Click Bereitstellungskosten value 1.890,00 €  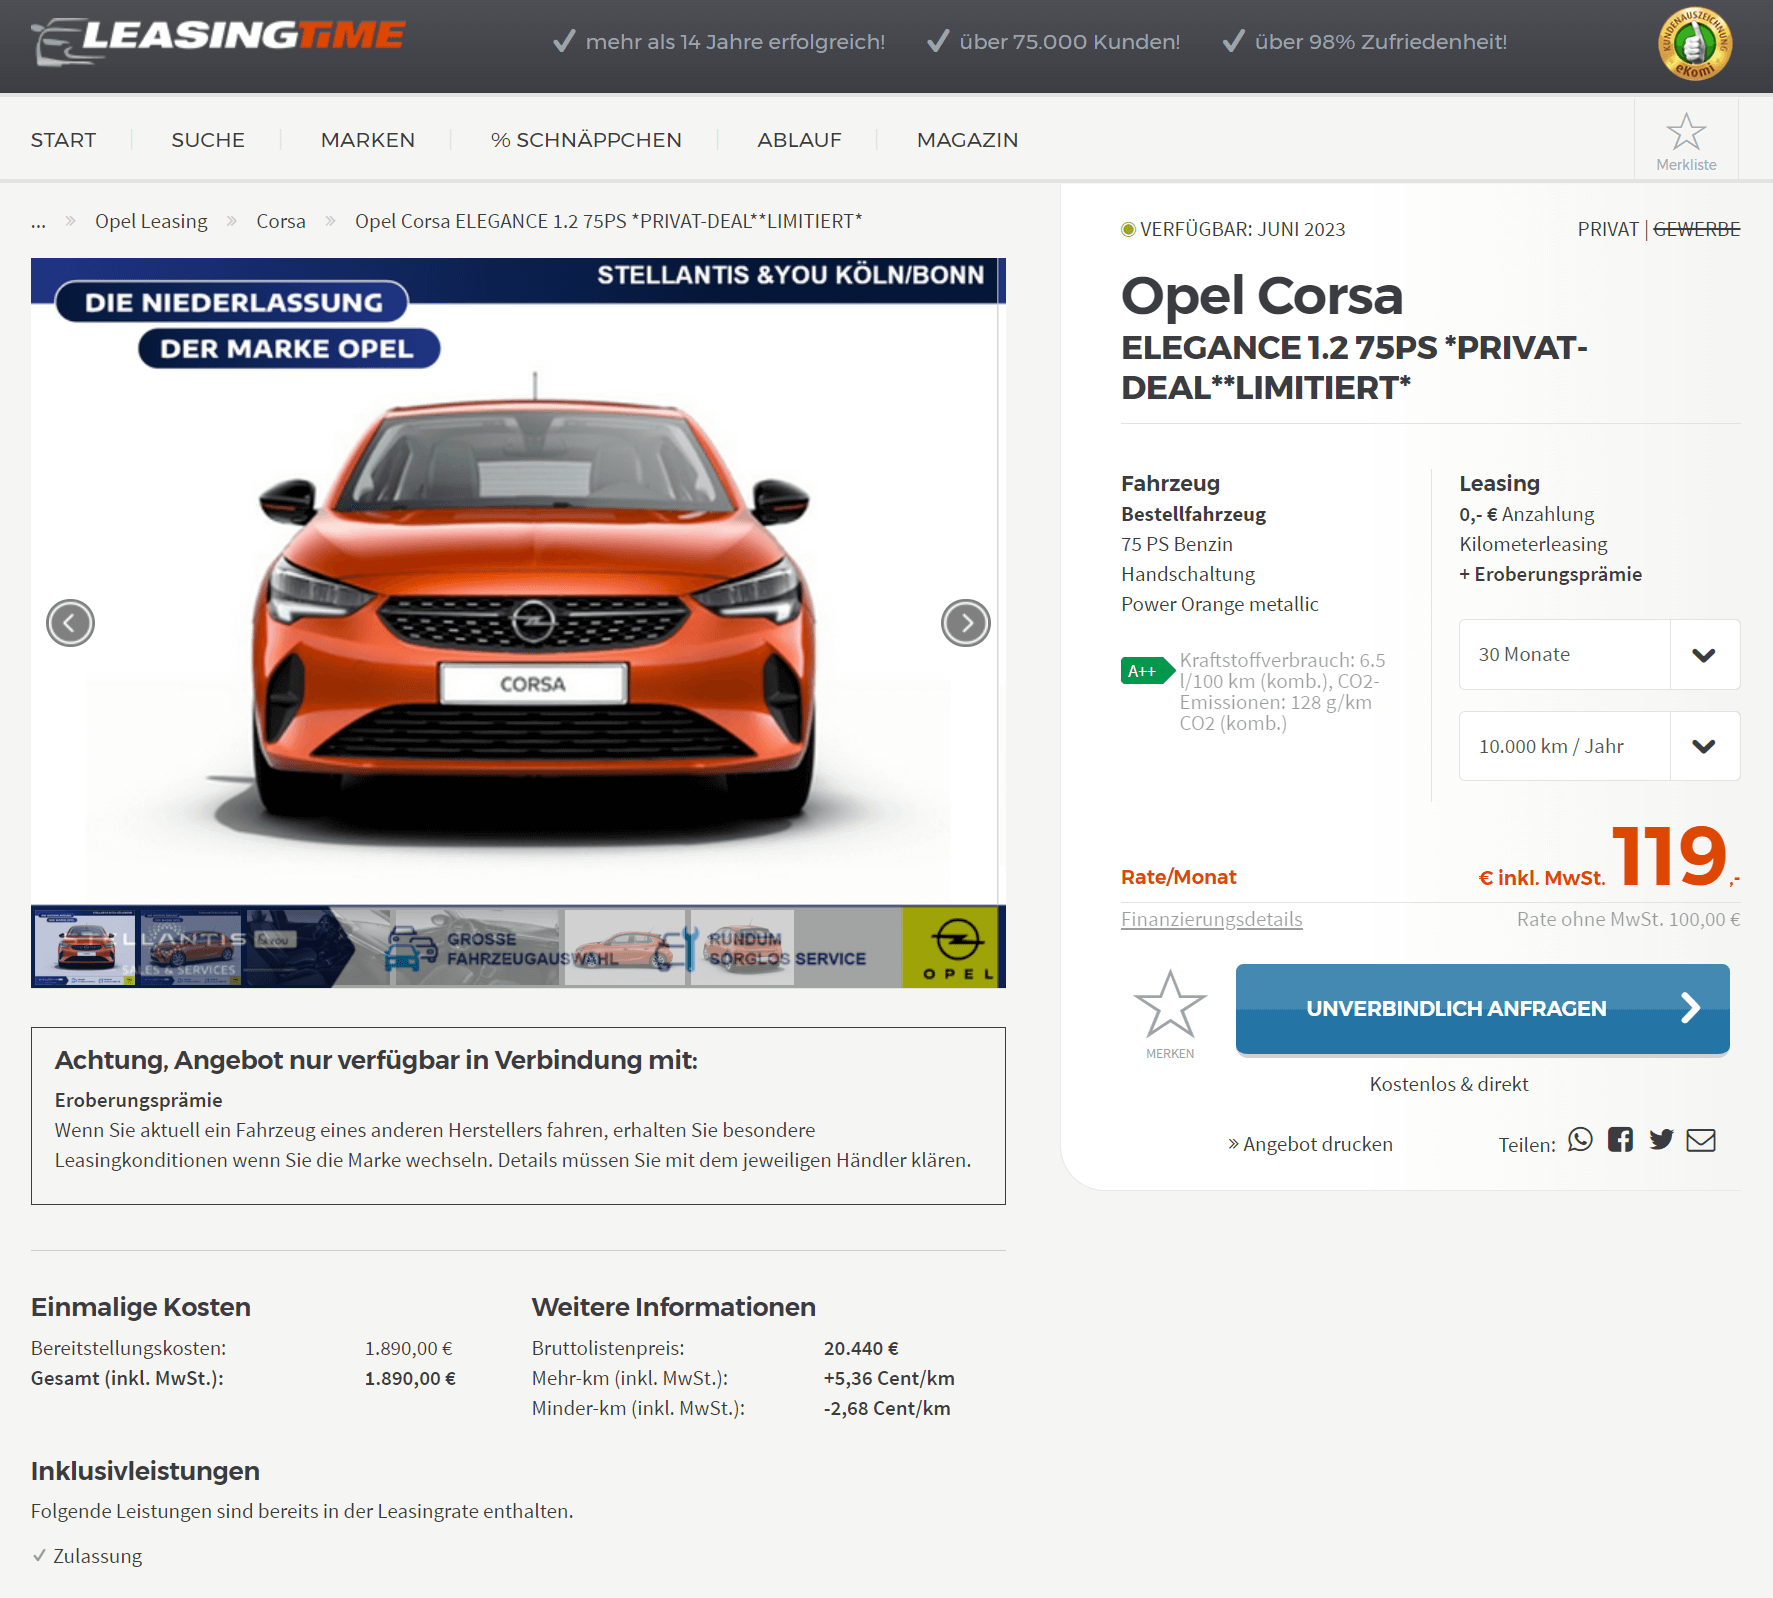[x=408, y=1348]
